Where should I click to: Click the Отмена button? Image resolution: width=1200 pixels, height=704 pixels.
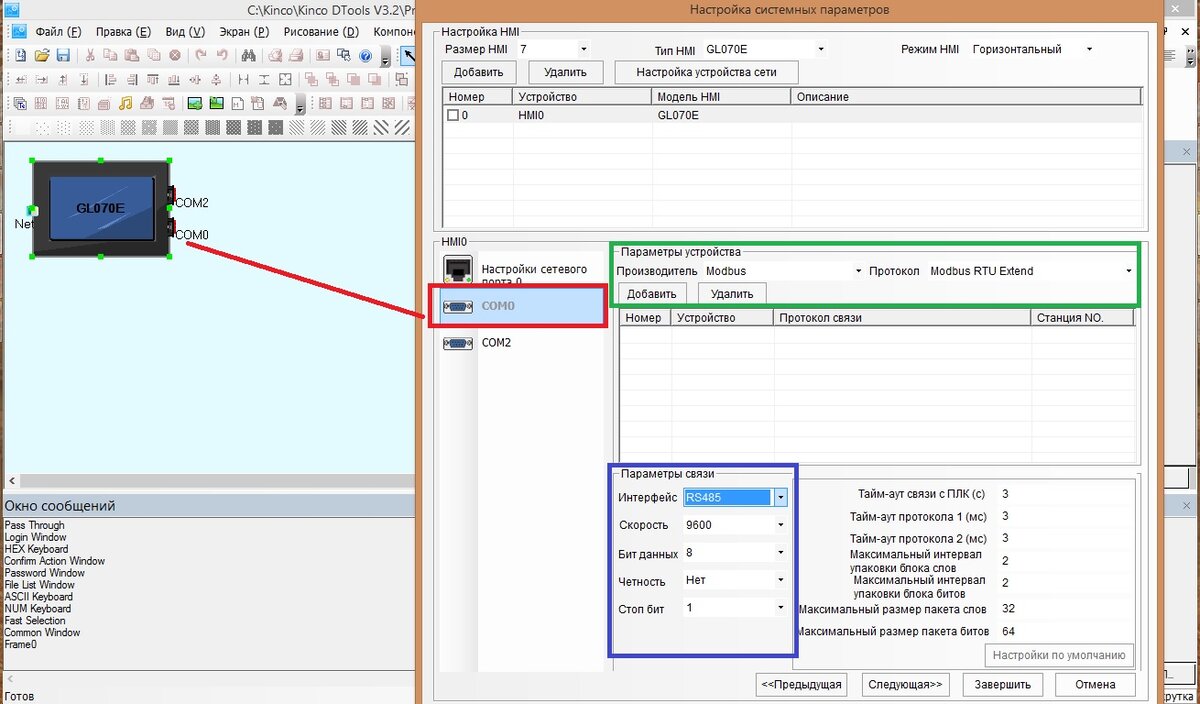(1095, 685)
